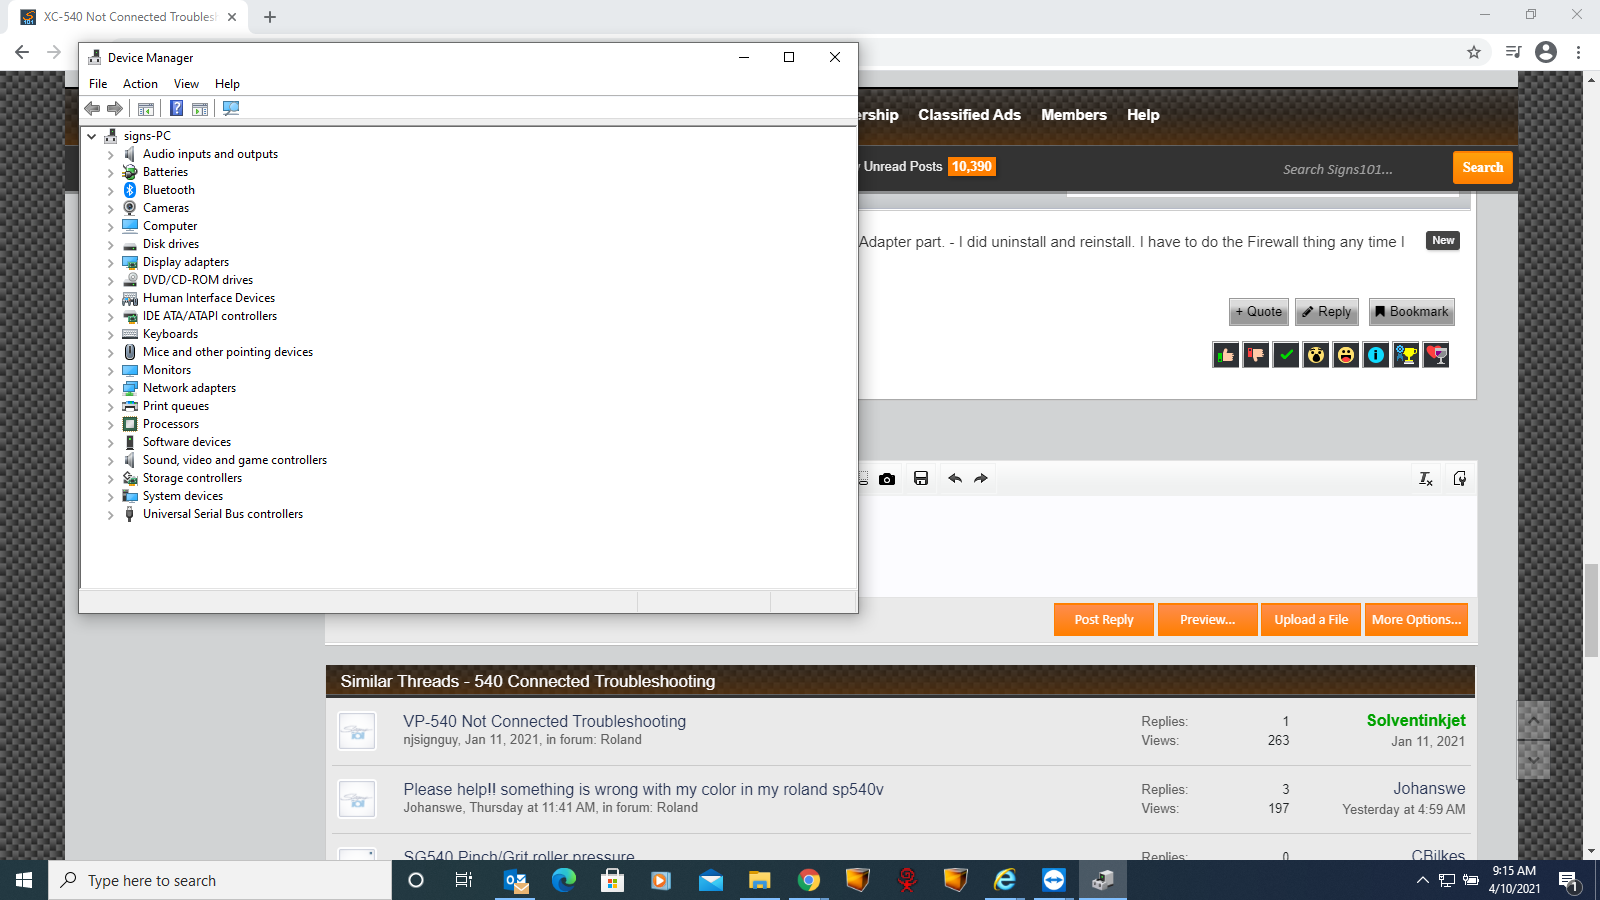Expand Audio inputs and outputs
The image size is (1600, 900).
click(111, 155)
